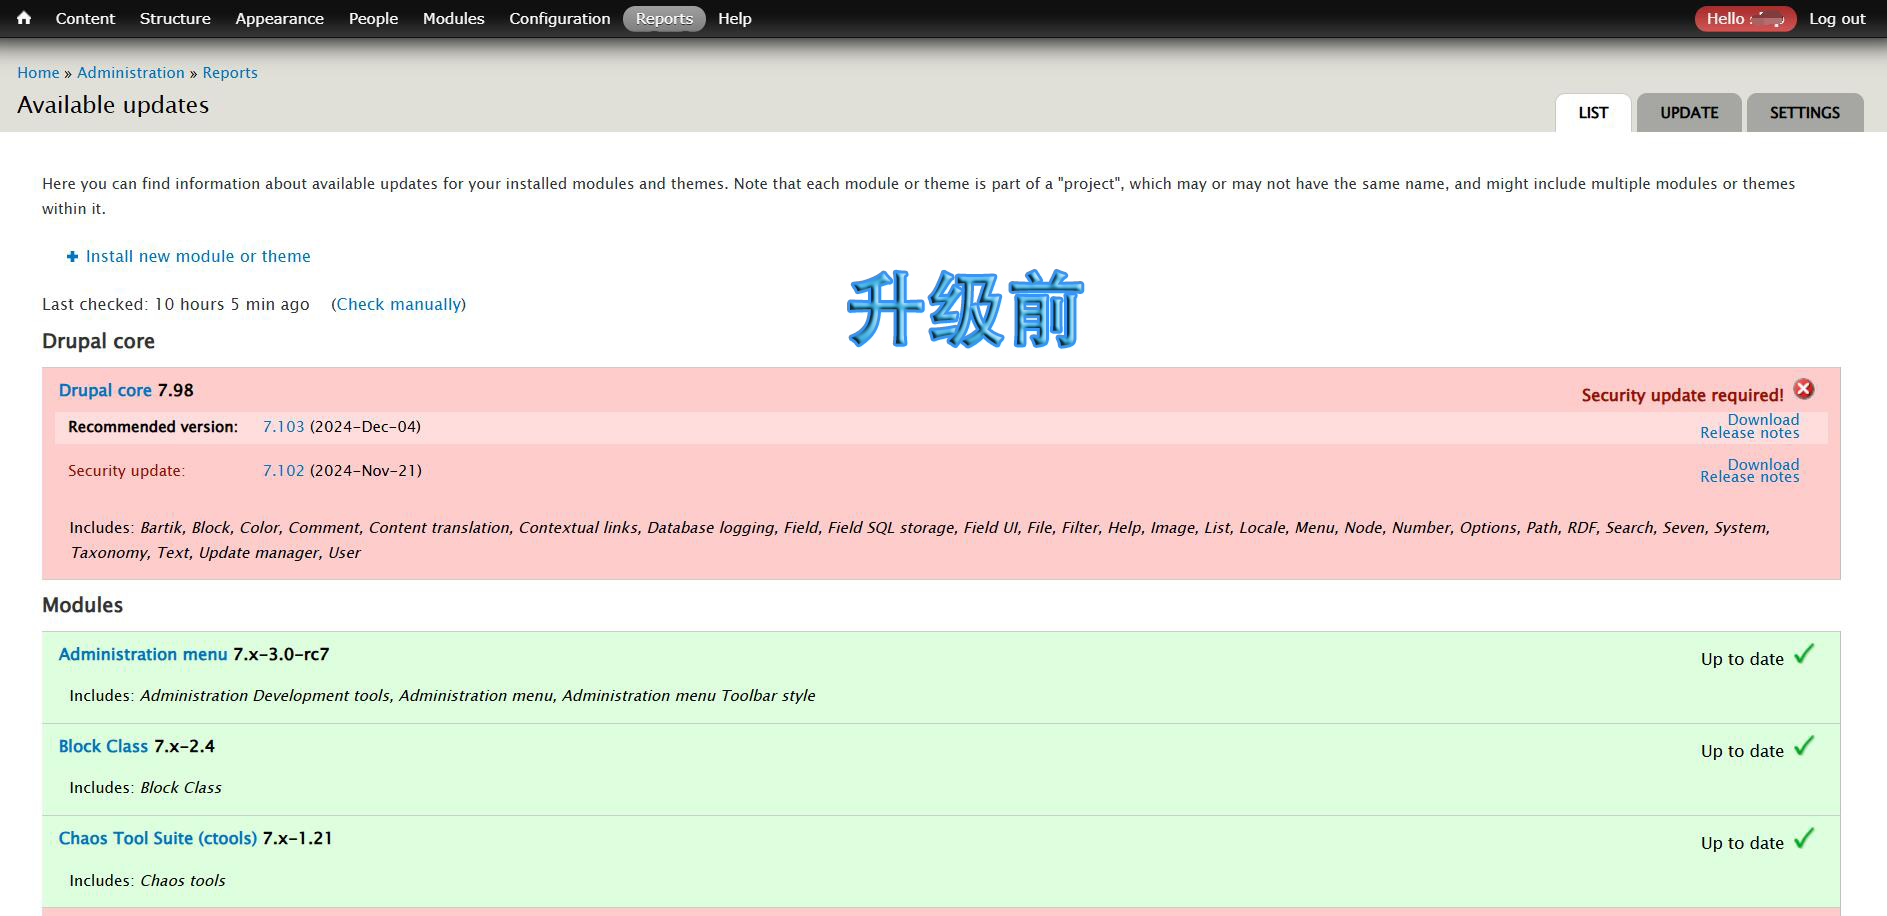Click version text 7.x-2.4
Viewport: 1887px width, 916px height.
point(184,746)
